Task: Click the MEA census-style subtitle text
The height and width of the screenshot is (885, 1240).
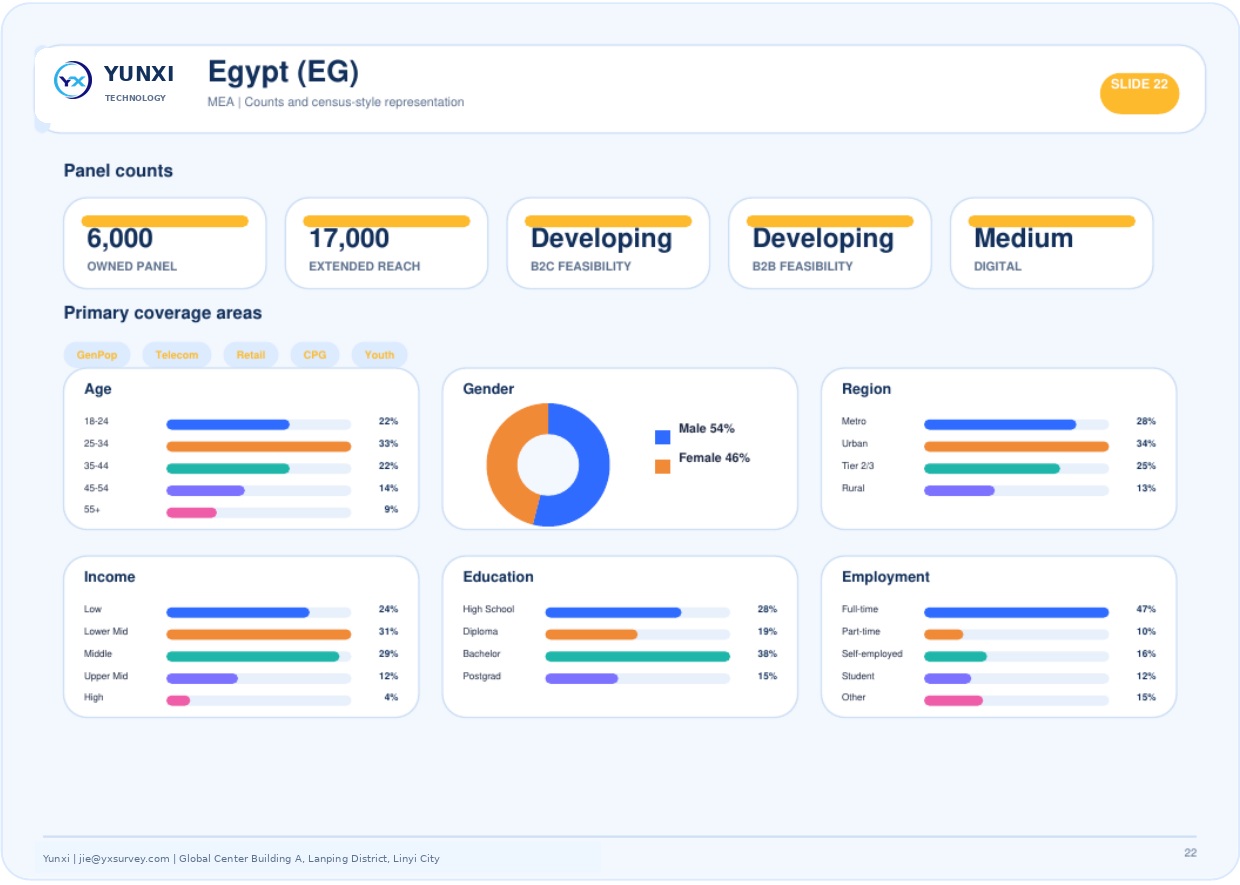Action: point(336,102)
